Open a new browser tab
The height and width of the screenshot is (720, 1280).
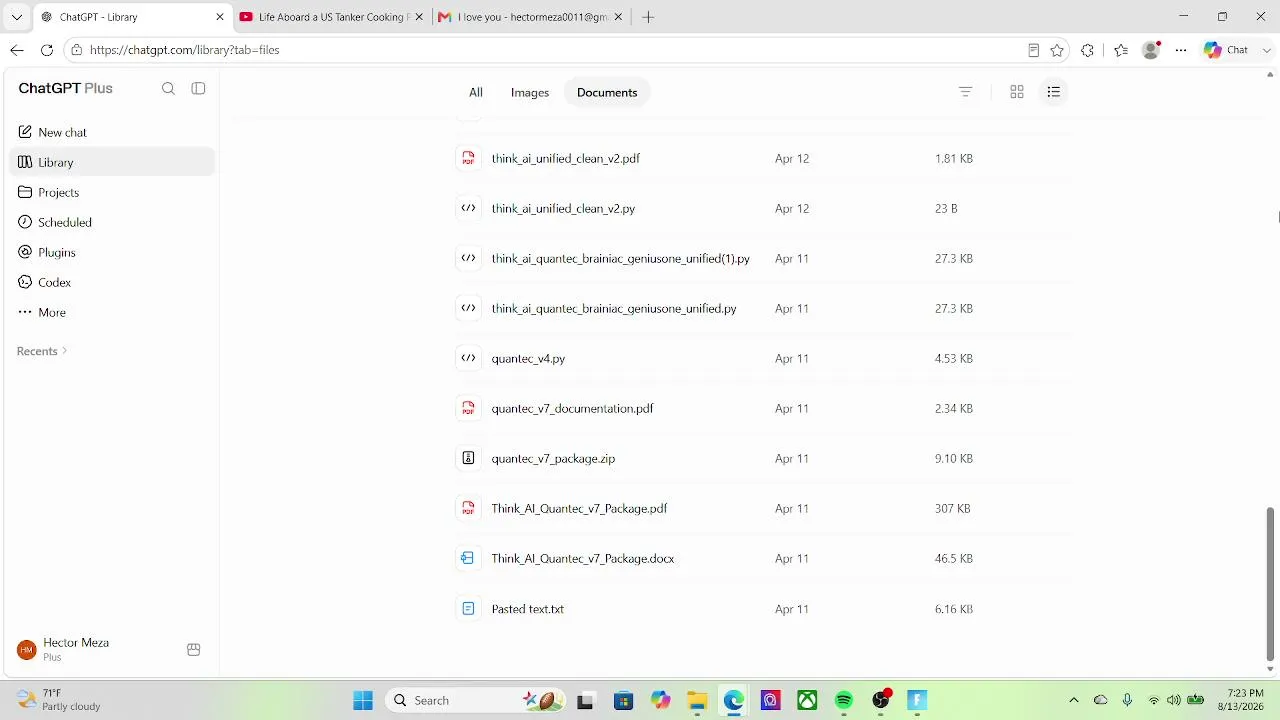point(648,17)
